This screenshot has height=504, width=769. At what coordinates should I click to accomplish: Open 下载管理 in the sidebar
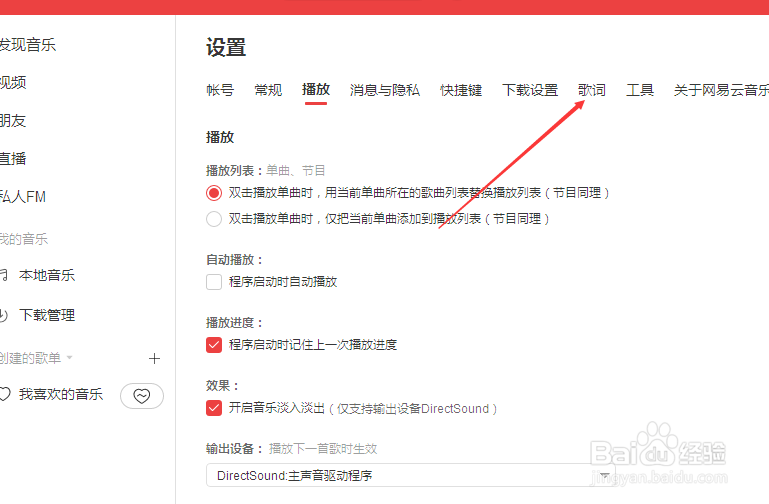(x=47, y=315)
